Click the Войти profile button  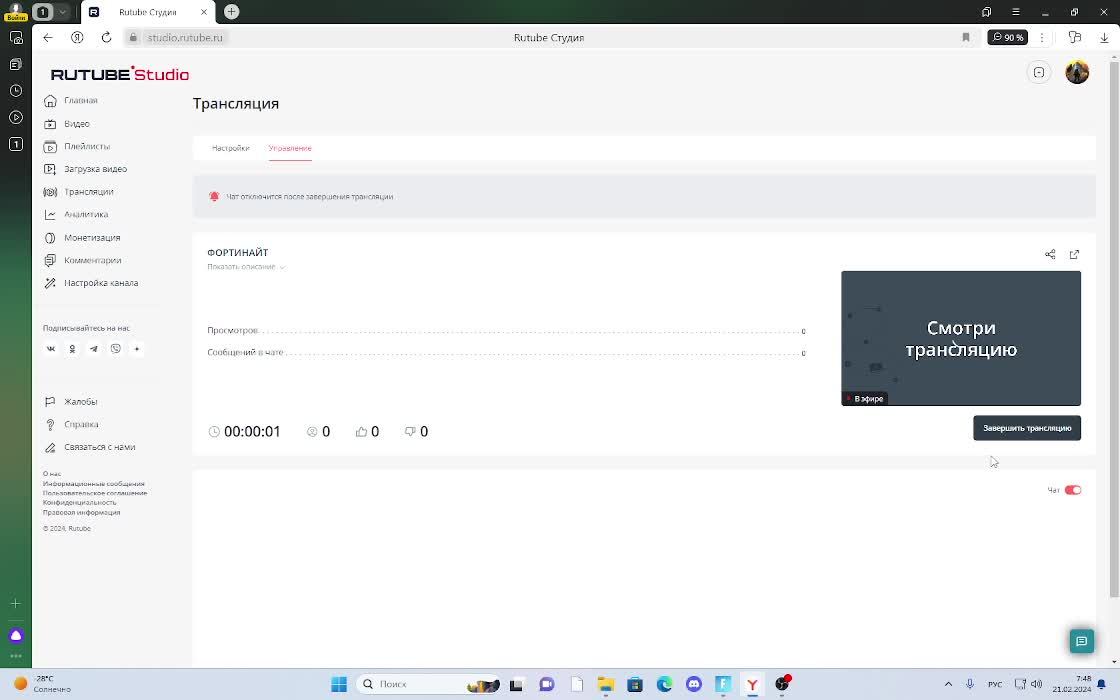coord(16,12)
